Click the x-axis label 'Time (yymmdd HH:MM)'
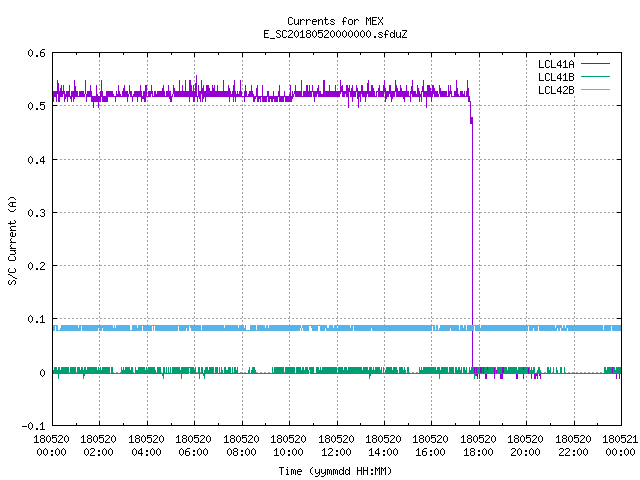 click(x=335, y=471)
